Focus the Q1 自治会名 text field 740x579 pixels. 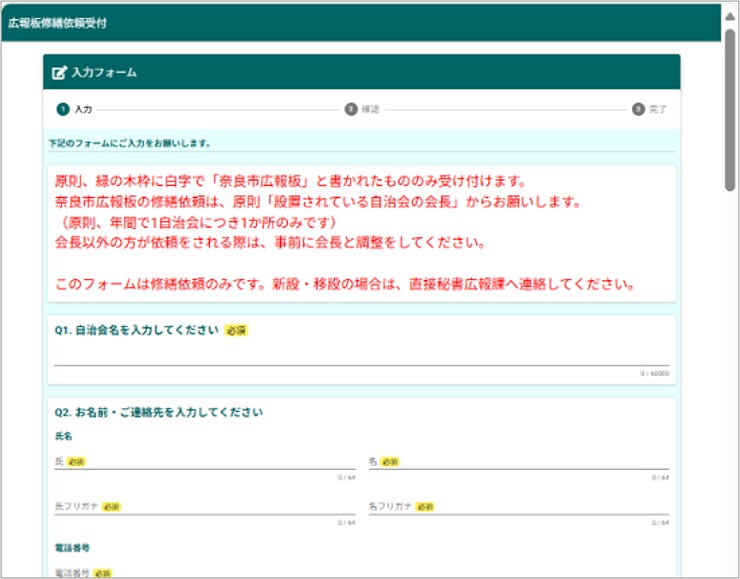tap(362, 356)
